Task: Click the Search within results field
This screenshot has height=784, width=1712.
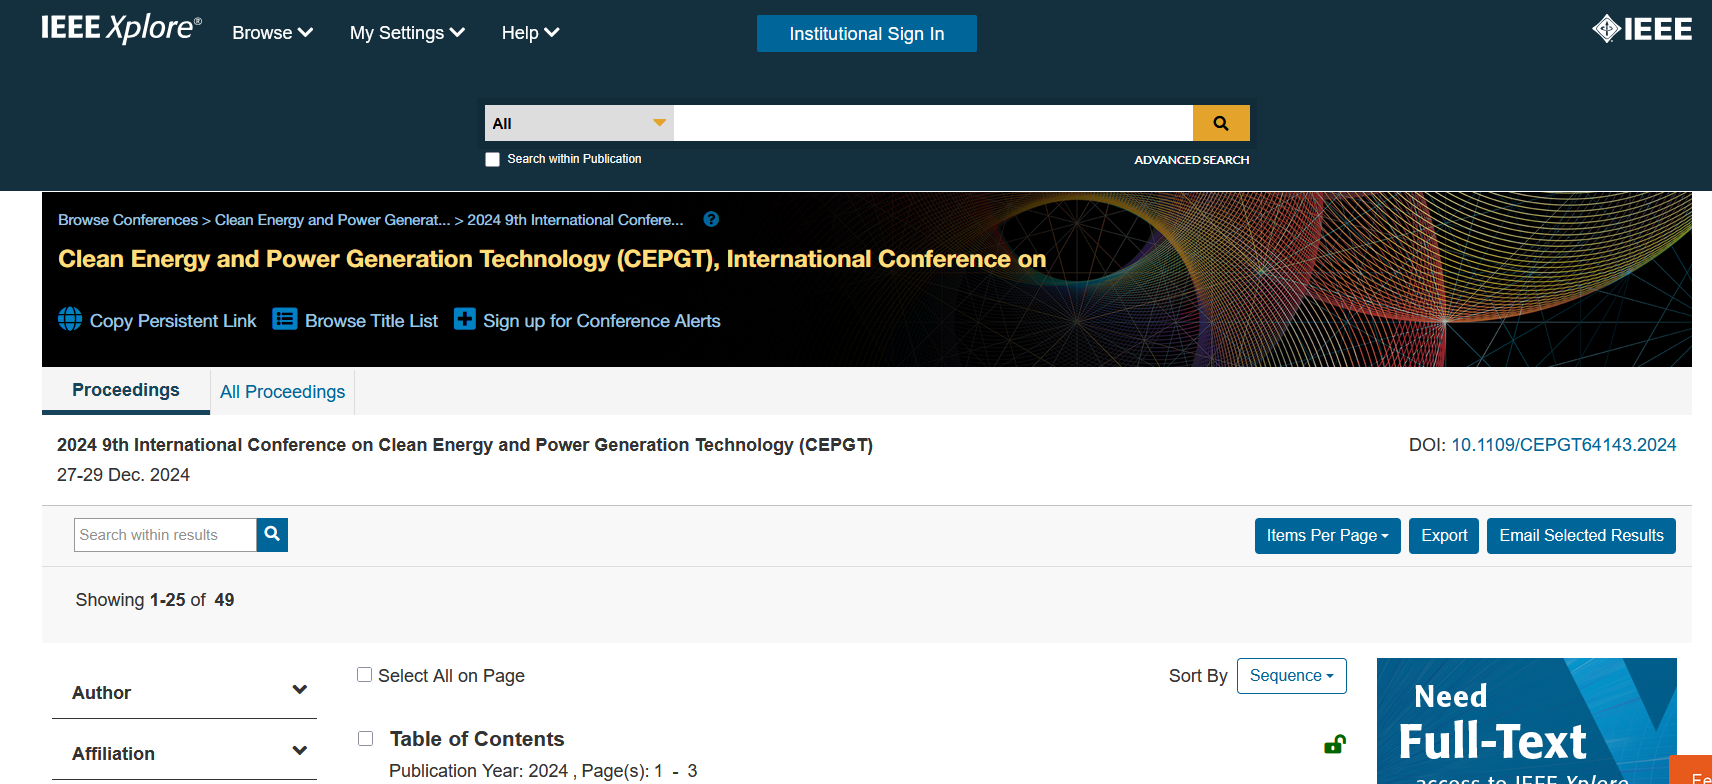Action: pos(165,535)
